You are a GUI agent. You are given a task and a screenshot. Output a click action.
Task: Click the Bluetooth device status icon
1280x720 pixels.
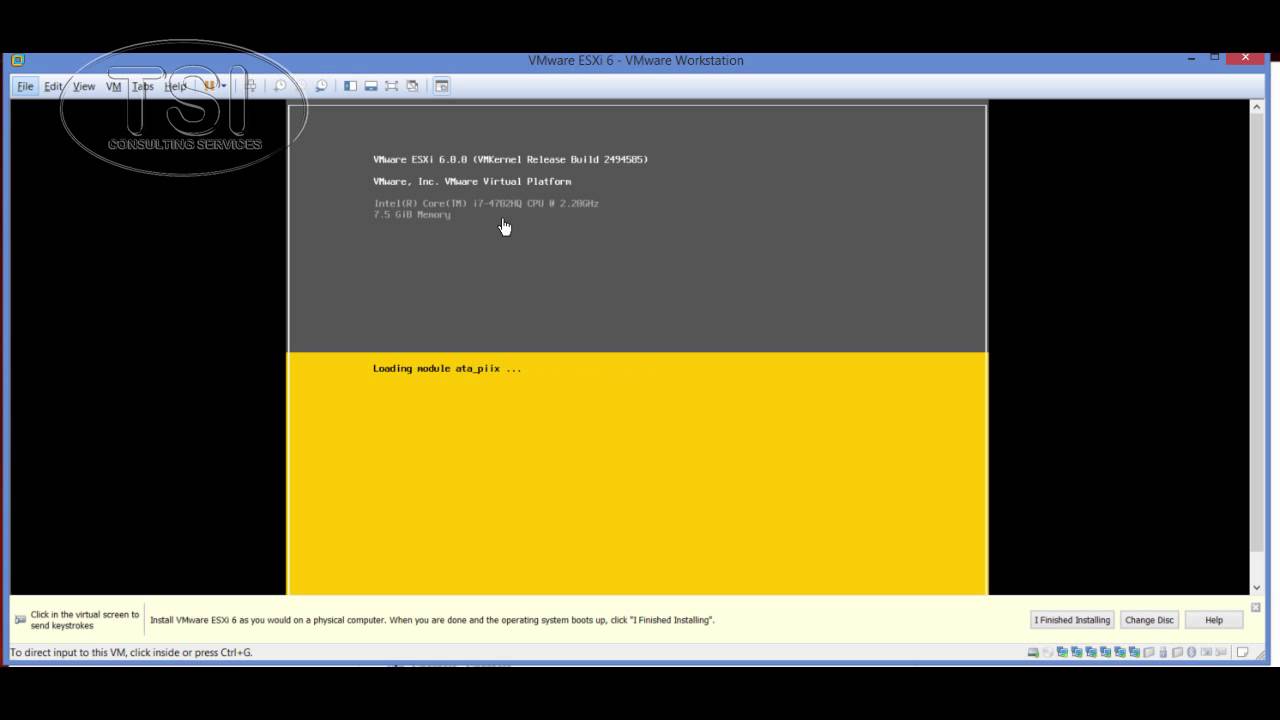(x=1192, y=652)
